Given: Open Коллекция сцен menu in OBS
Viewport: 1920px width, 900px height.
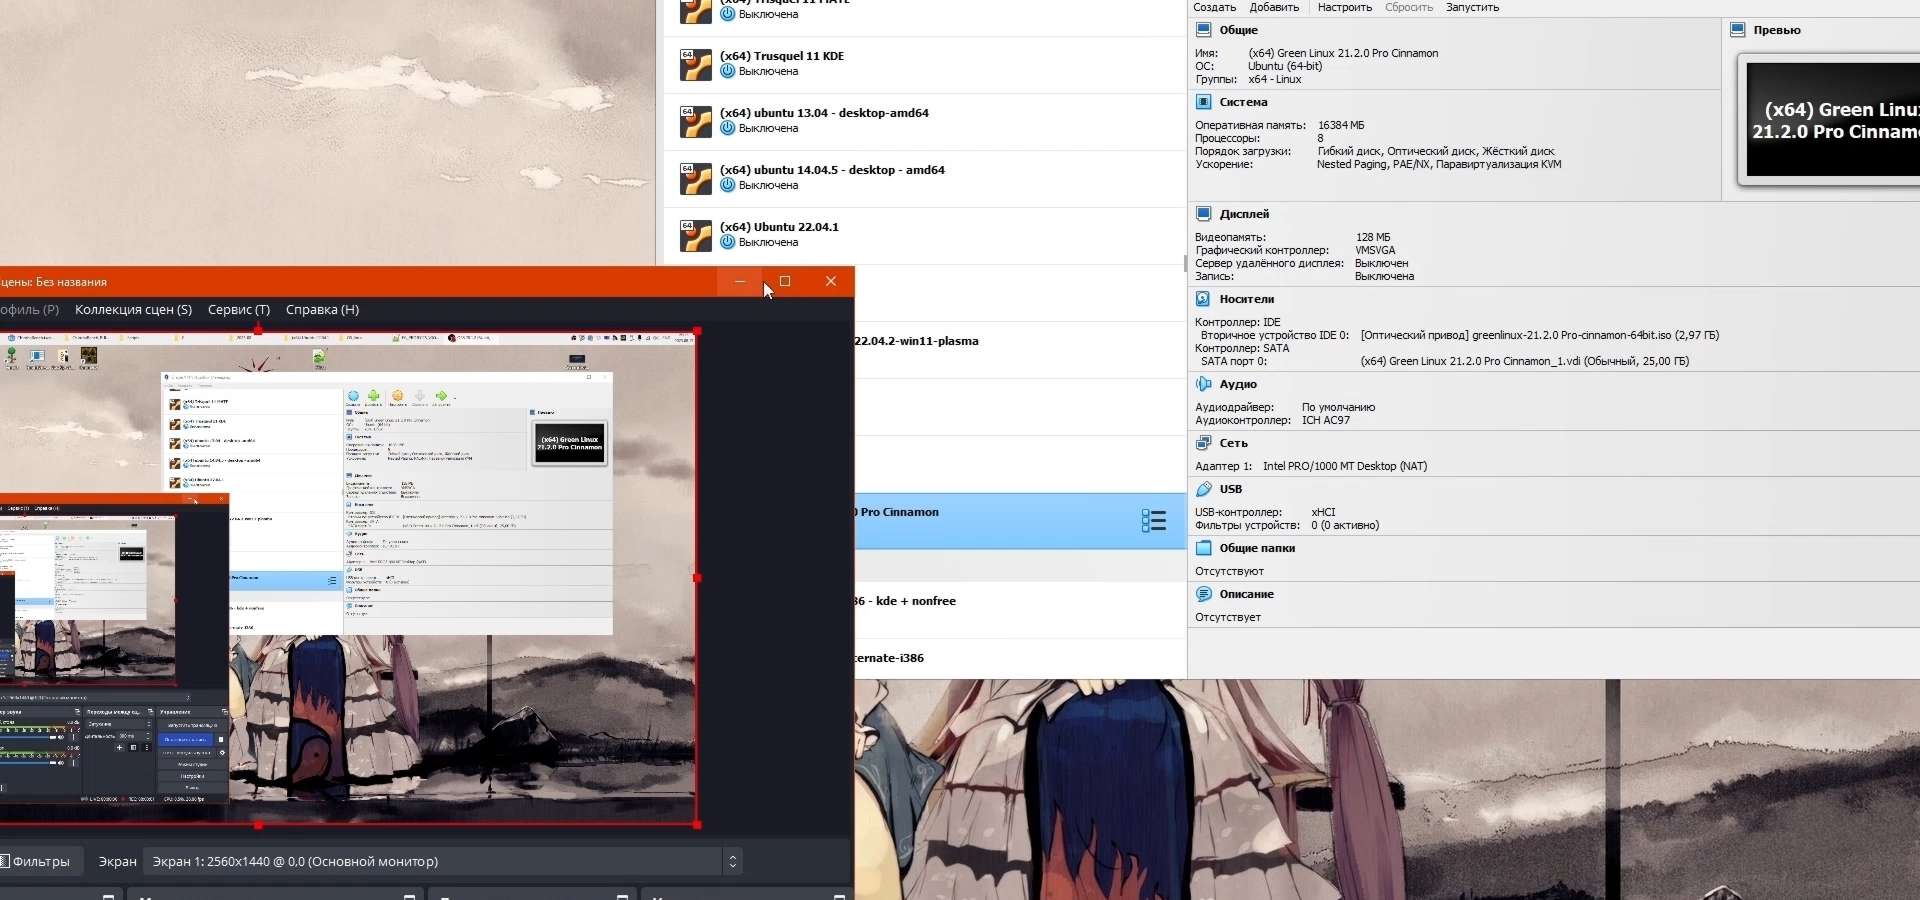Looking at the screenshot, I should click(133, 310).
